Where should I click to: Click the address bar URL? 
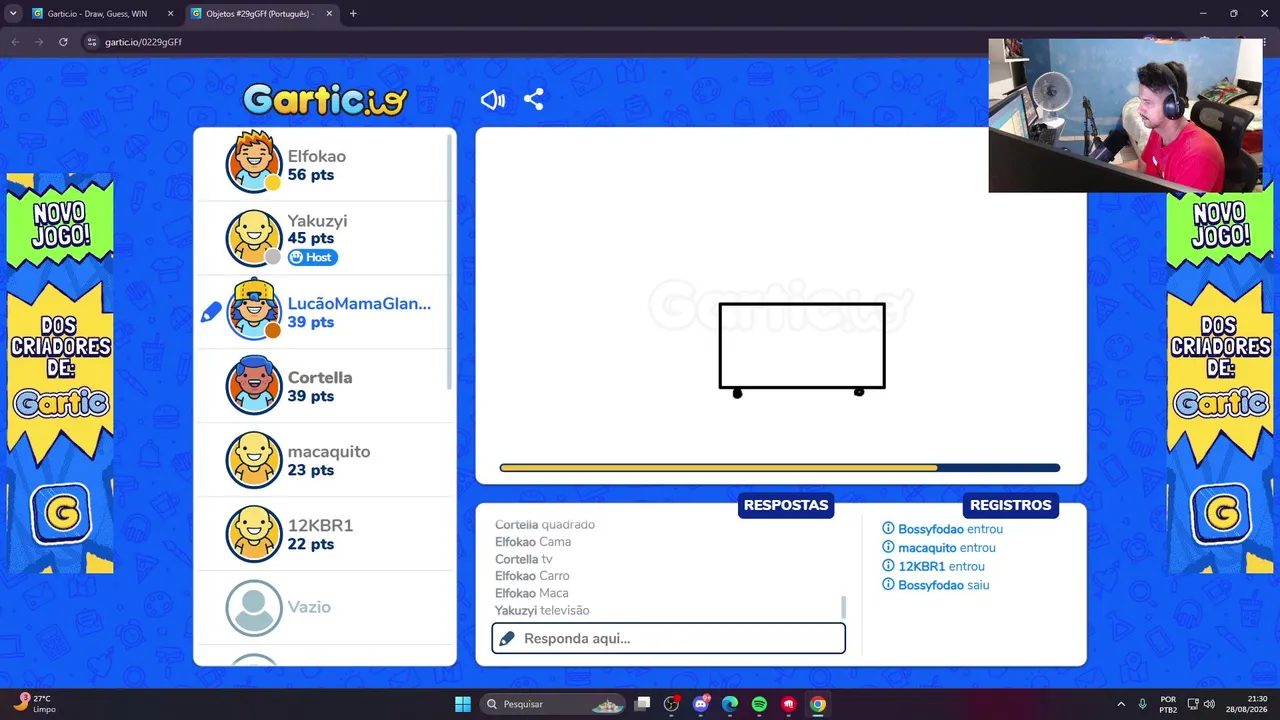point(143,42)
